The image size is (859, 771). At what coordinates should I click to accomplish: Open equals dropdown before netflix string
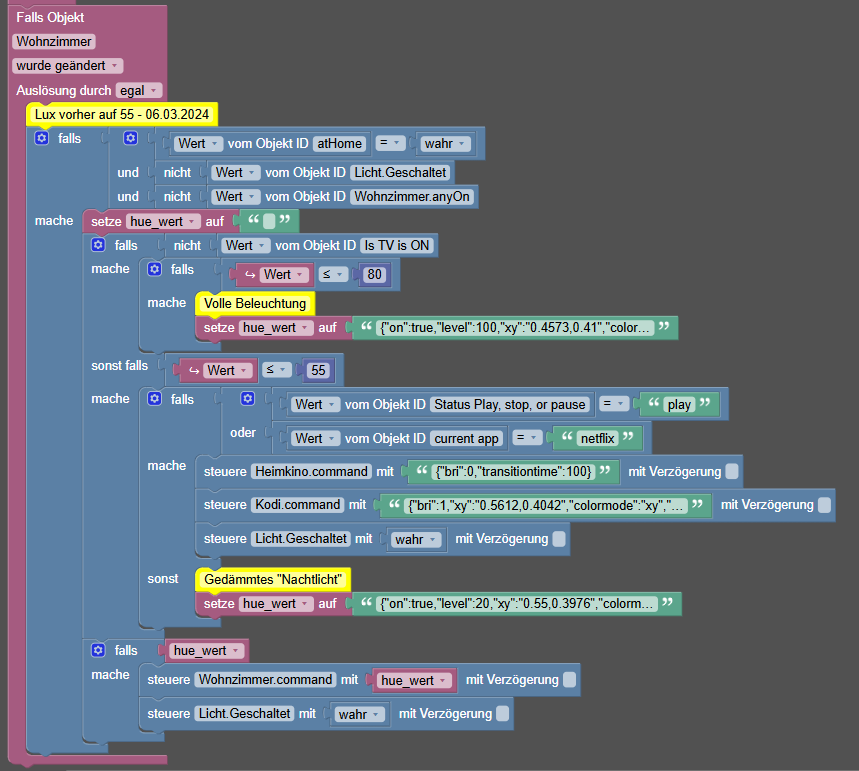pos(528,438)
